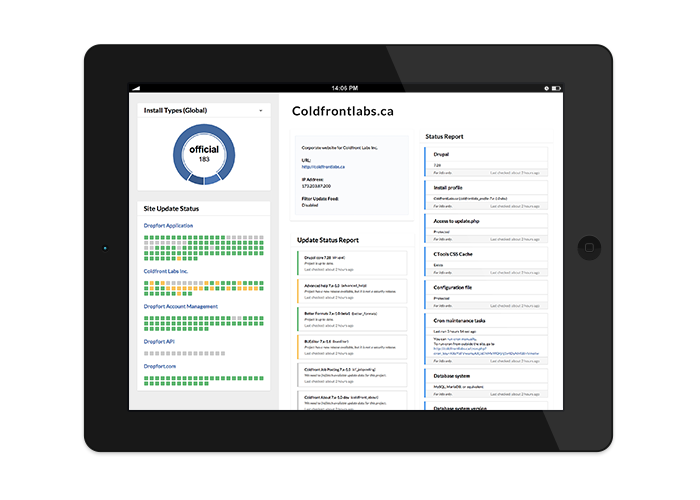Open the Dropfort Application link
The width and height of the screenshot is (700, 500).
point(168,226)
